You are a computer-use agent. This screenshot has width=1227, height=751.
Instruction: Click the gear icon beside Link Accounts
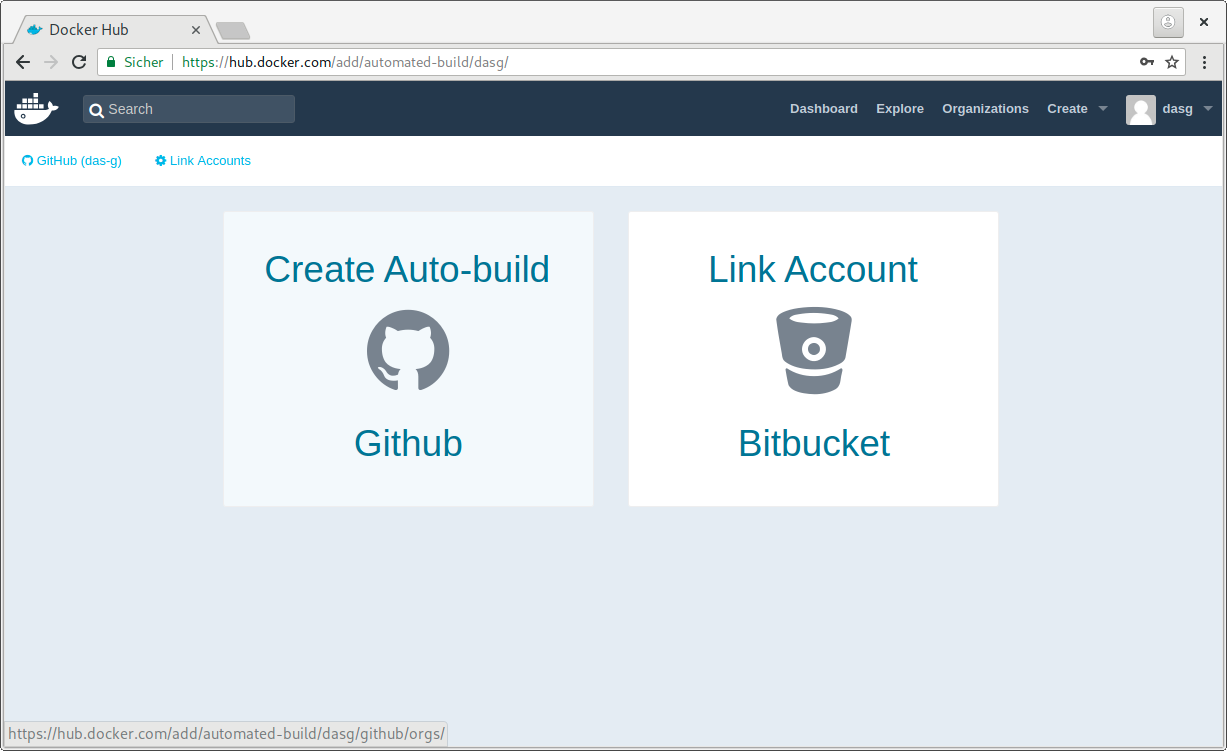point(161,160)
